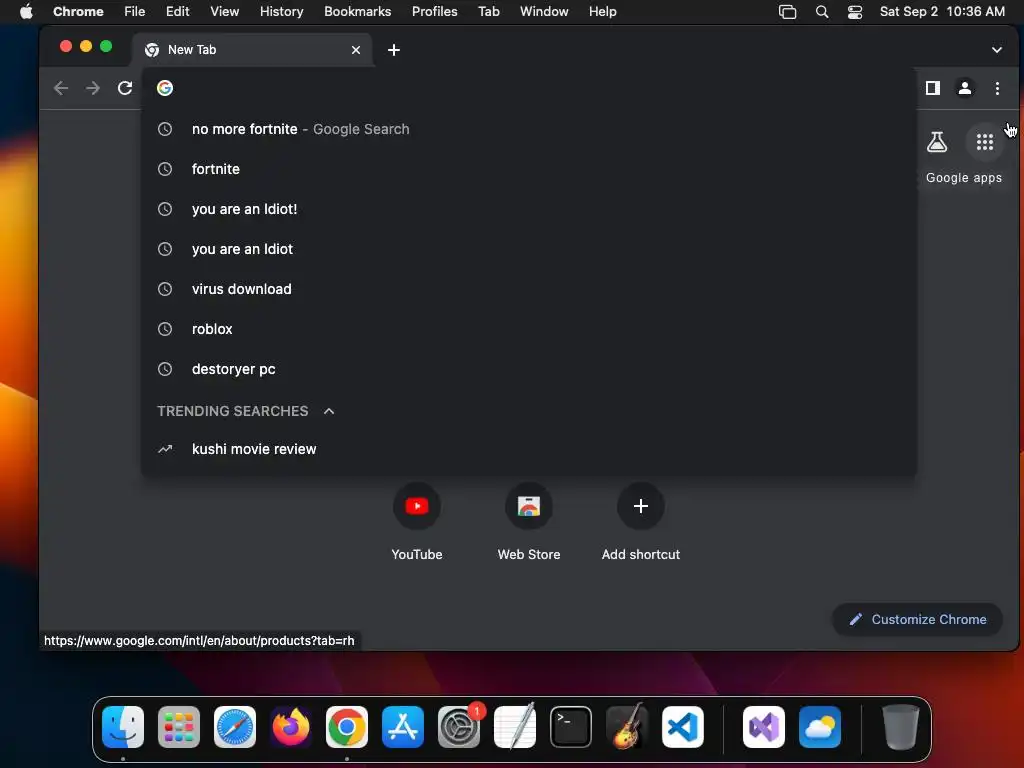Viewport: 1024px width, 768px height.
Task: Open Safari from the Dock
Action: click(x=235, y=727)
